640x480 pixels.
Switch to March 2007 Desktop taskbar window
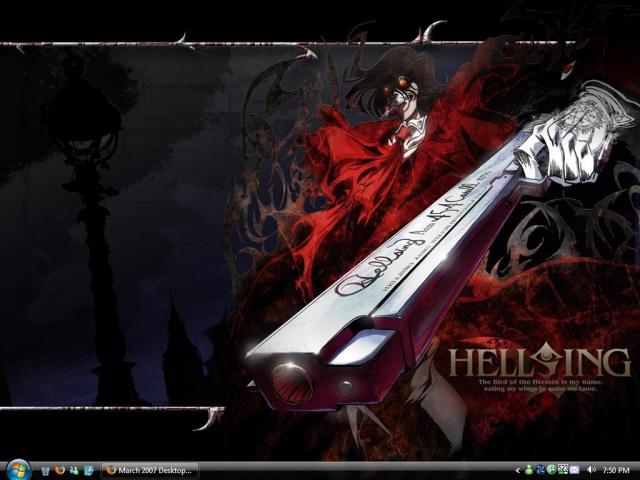149,470
